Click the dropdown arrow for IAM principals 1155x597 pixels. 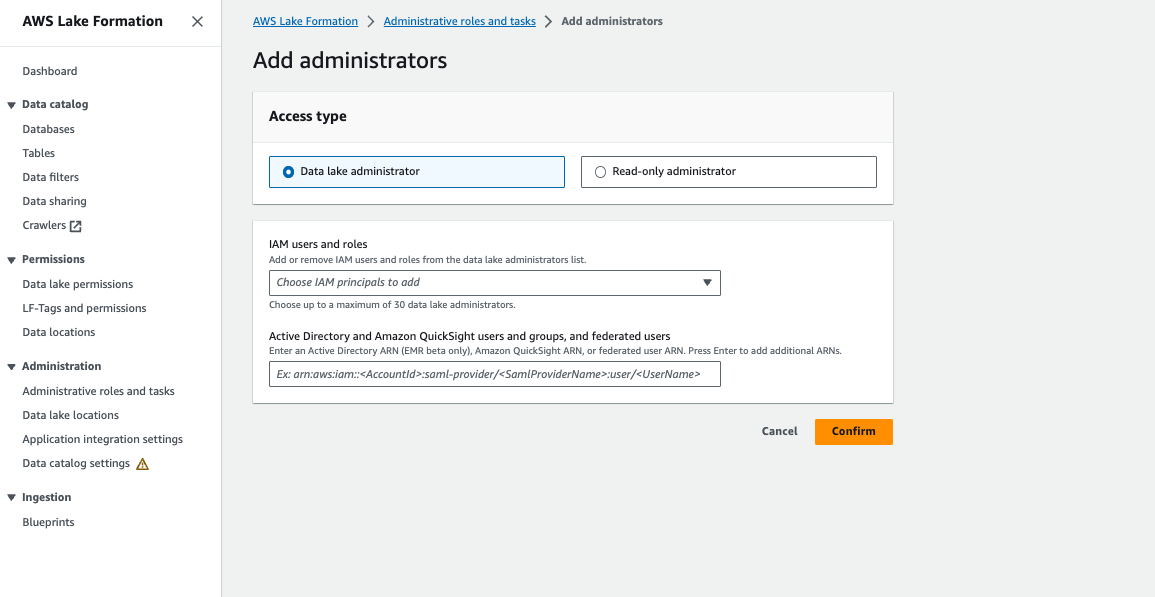click(x=707, y=283)
